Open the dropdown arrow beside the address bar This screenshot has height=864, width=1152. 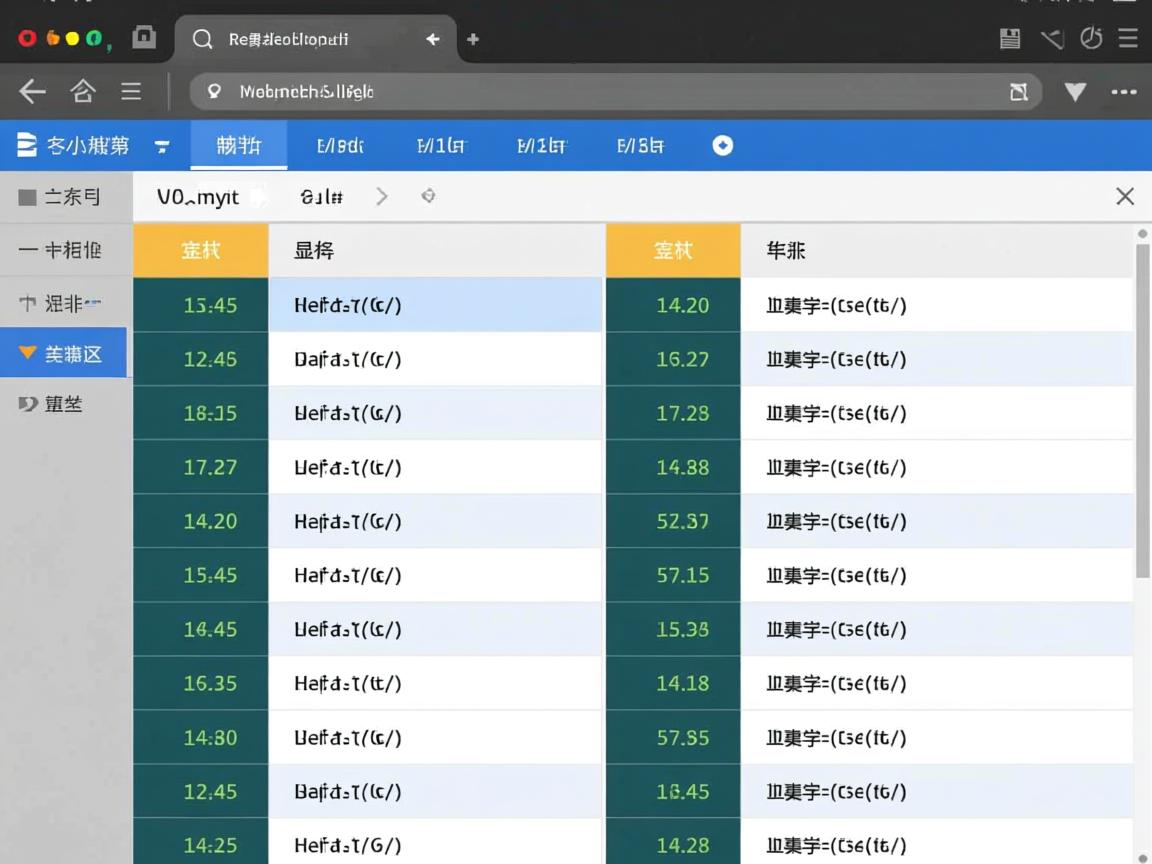(1075, 91)
